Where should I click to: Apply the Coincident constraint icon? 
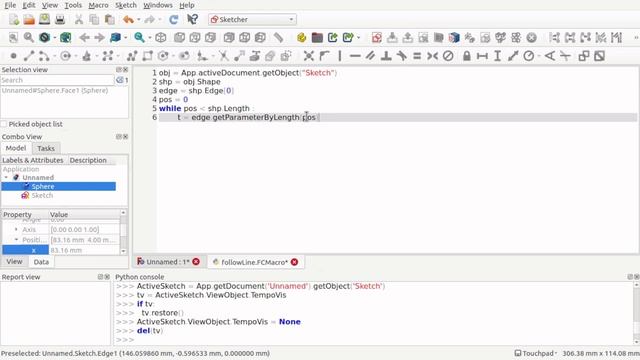309,56
